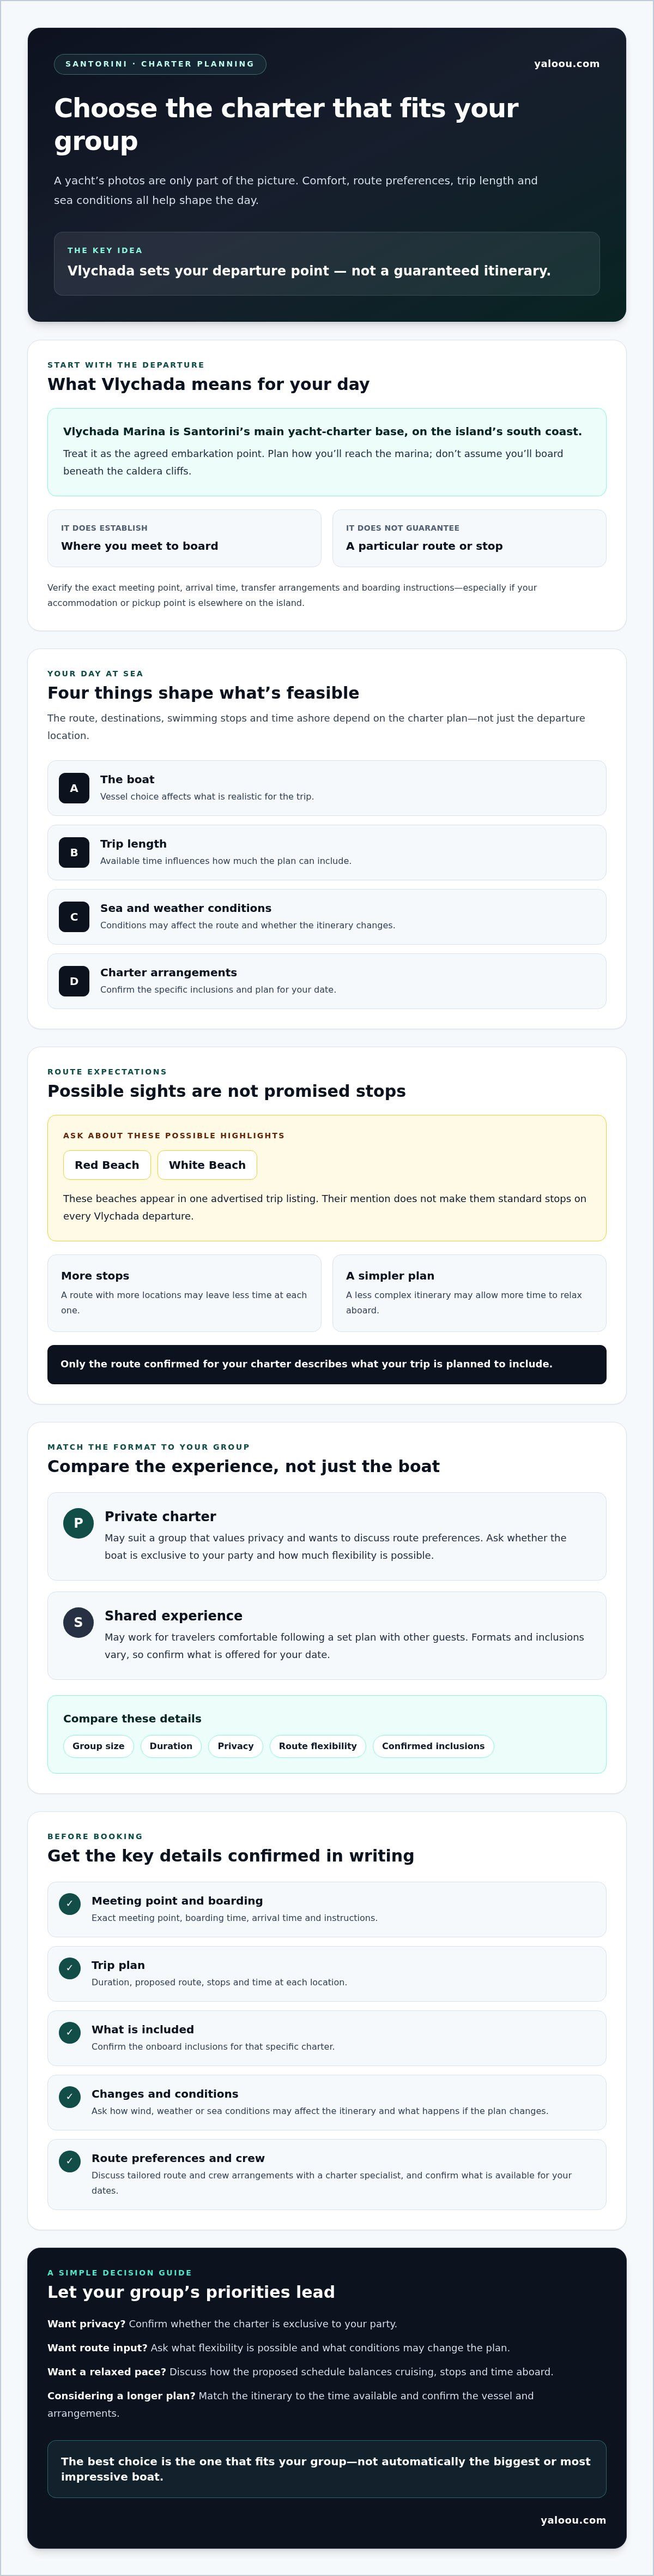Click the Group size tag

pos(98,1746)
